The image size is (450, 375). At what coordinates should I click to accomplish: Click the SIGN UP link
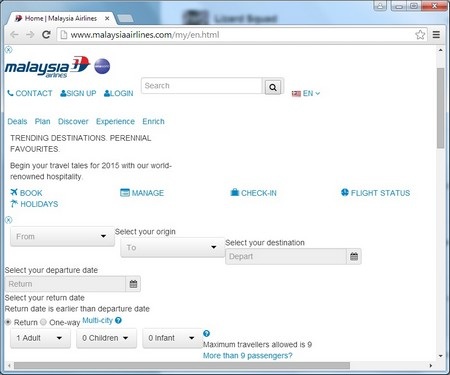pos(78,93)
